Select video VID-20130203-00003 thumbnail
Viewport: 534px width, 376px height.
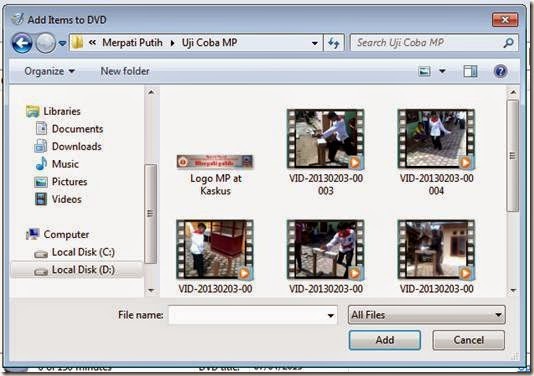(x=326, y=139)
